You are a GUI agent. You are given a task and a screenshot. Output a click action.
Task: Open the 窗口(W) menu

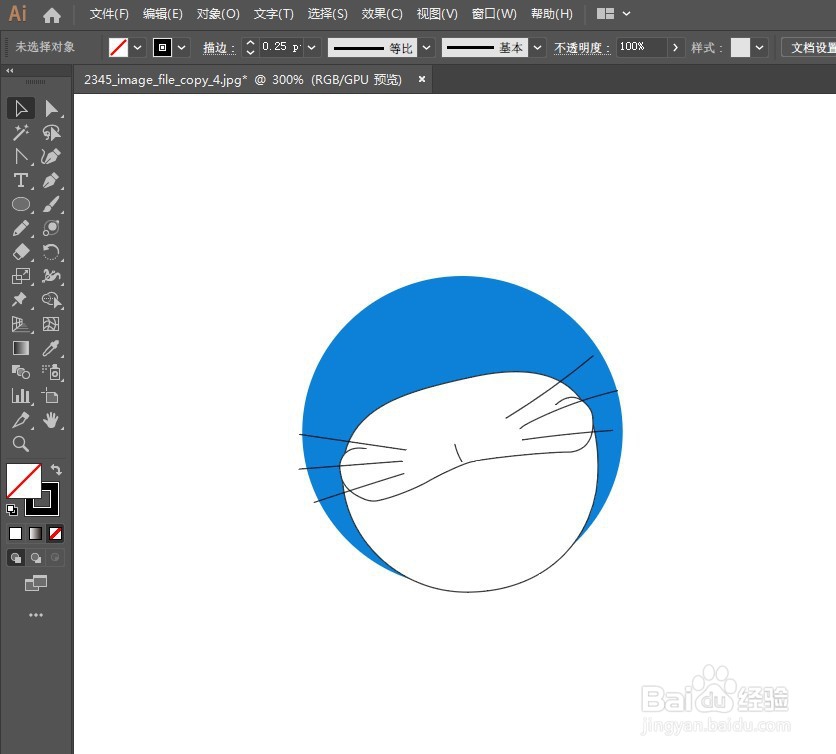(x=494, y=14)
